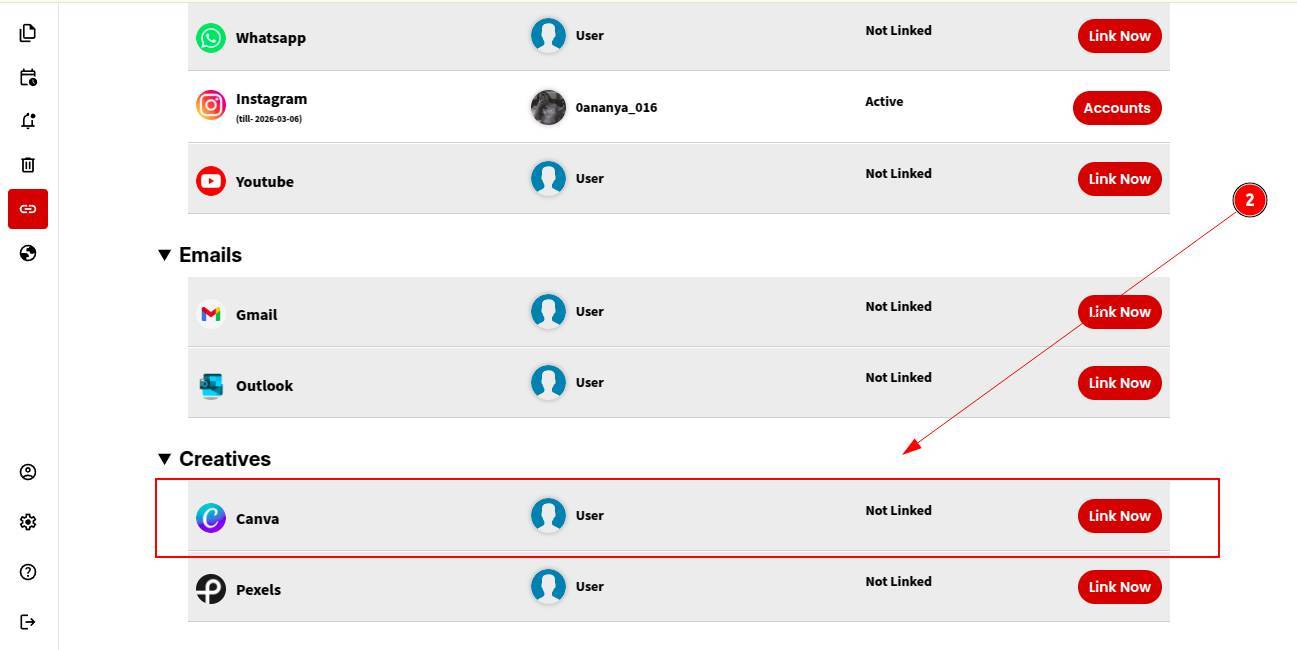The width and height of the screenshot is (1297, 650).
Task: Open the settings gear in the sidebar
Action: point(28,522)
